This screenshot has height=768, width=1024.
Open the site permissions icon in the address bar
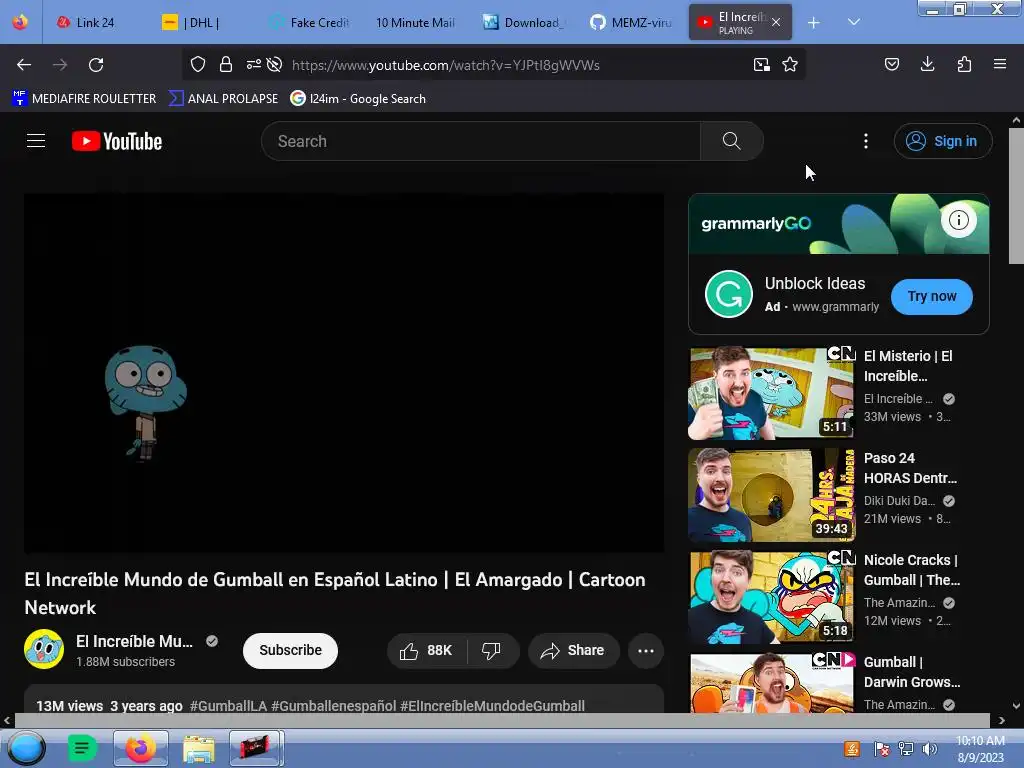[x=253, y=64]
